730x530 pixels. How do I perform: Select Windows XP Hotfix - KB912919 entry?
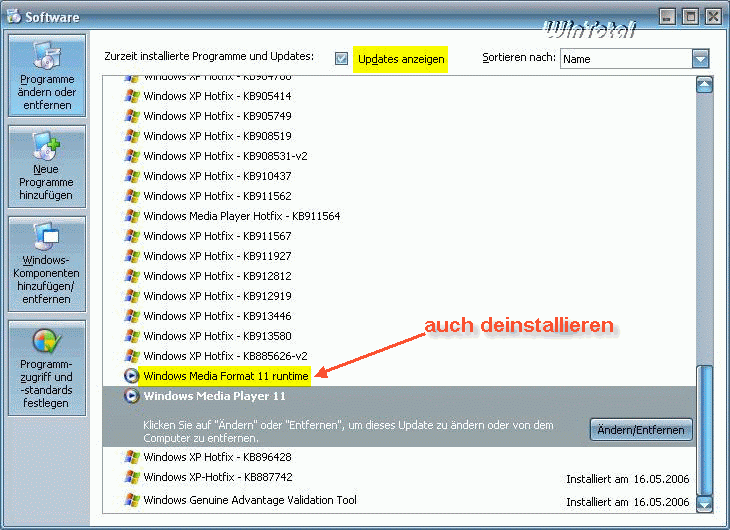[x=217, y=296]
